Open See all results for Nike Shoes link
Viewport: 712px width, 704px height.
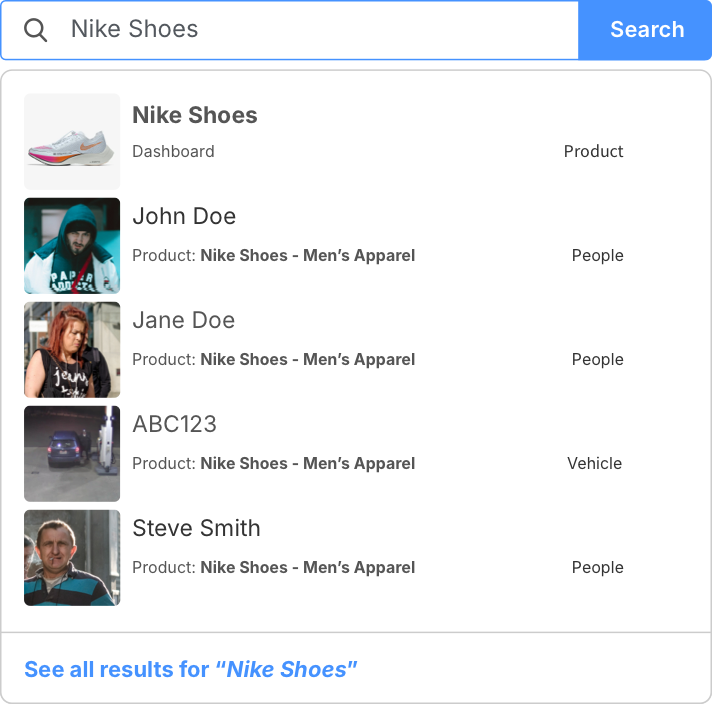click(x=191, y=669)
